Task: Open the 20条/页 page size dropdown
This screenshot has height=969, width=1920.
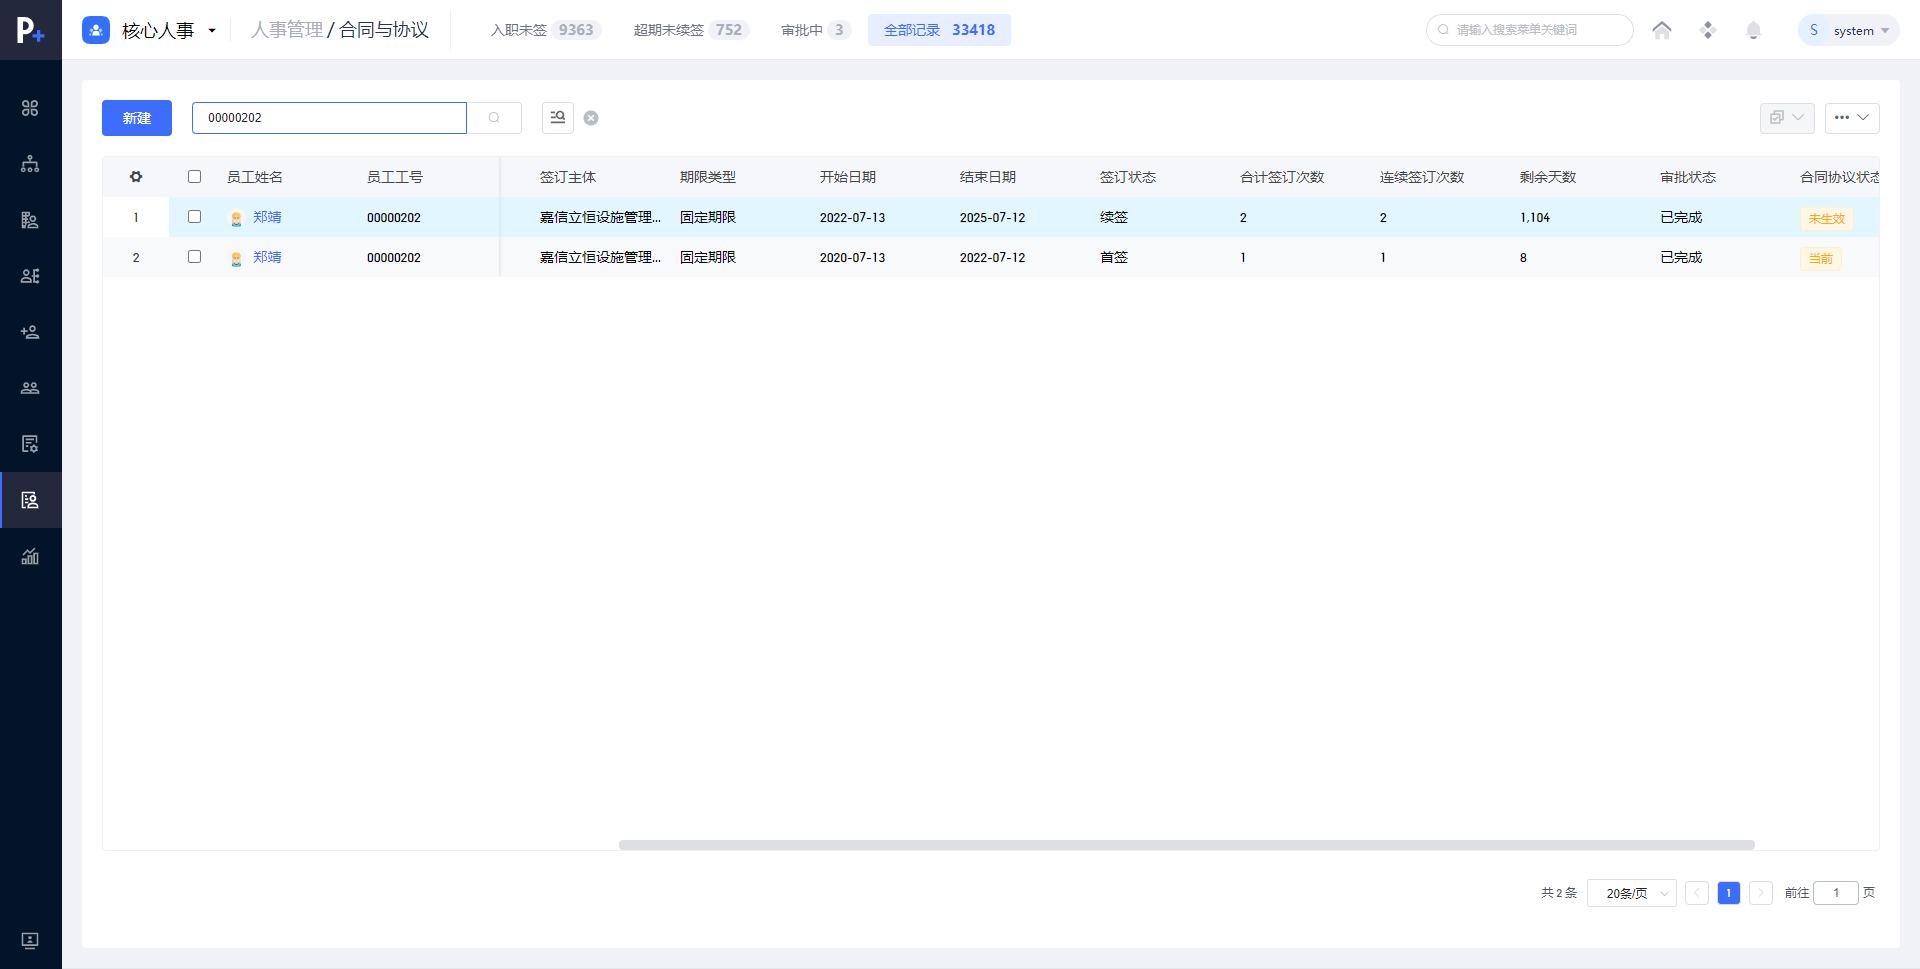Action: pos(1631,893)
